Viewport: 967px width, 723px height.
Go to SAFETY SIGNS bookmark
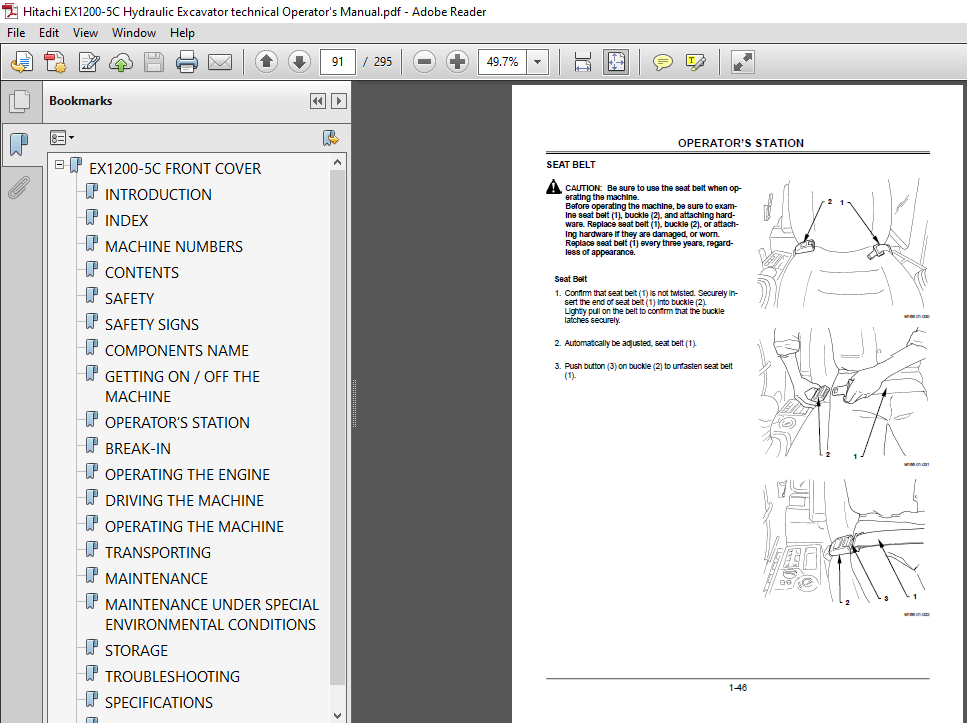(152, 324)
